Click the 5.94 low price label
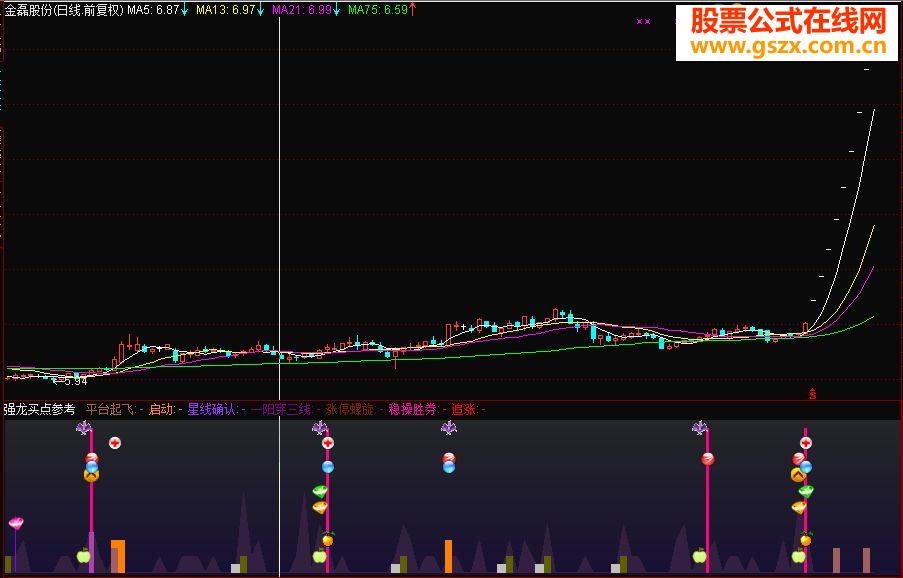The image size is (903, 578). click(75, 381)
